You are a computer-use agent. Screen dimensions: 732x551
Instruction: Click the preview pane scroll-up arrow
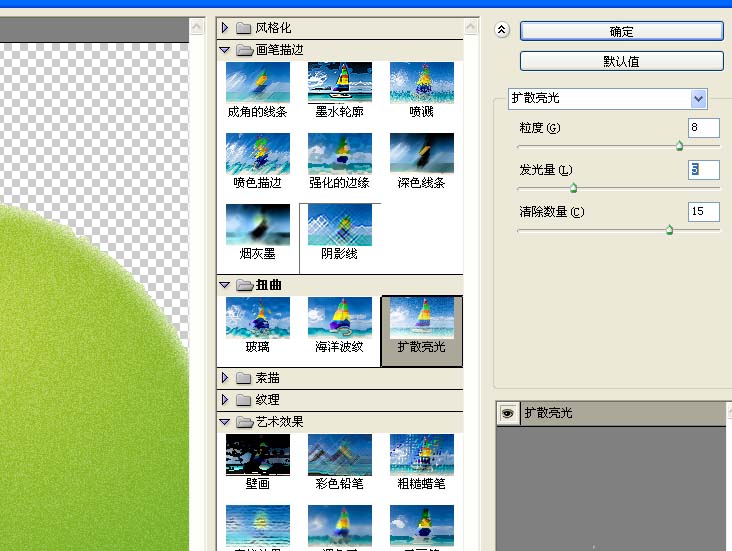click(x=197, y=27)
